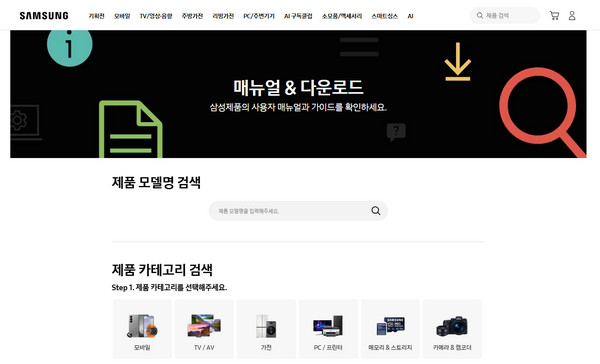The image size is (600, 364).
Task: Open the AI menu item
Action: 410,16
